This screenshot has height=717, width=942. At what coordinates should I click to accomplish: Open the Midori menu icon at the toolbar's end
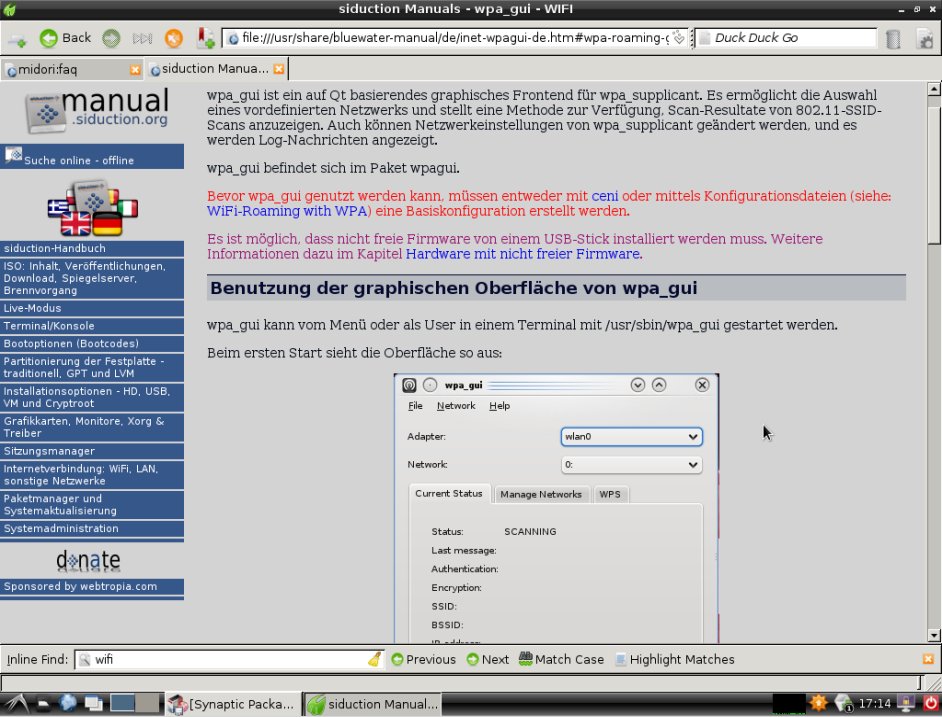click(x=926, y=39)
